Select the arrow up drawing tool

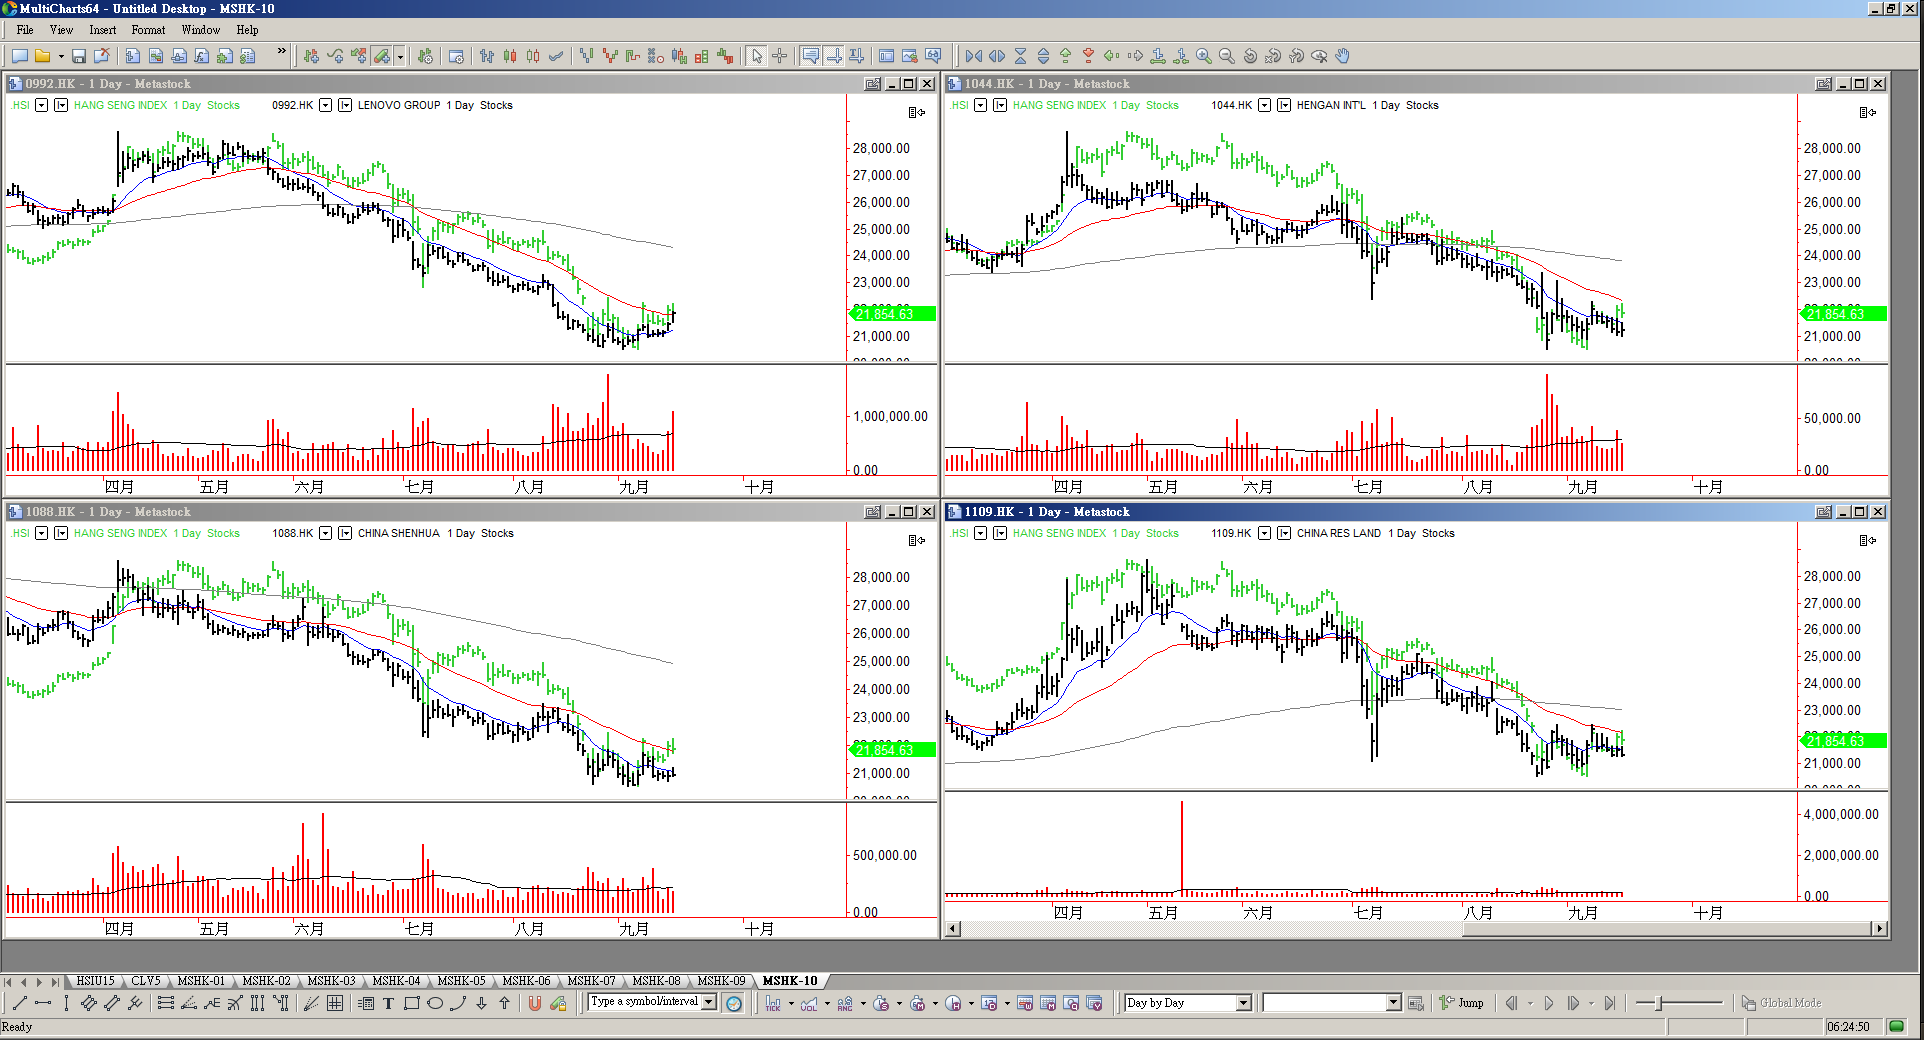coord(504,1003)
